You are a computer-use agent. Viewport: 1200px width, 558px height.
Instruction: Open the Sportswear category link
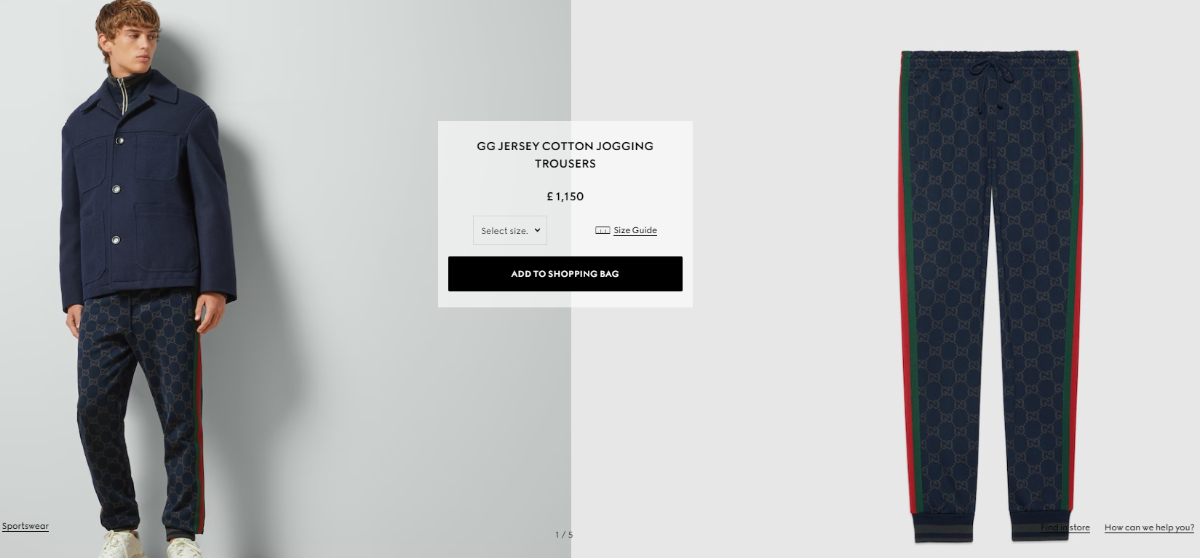click(x=25, y=526)
